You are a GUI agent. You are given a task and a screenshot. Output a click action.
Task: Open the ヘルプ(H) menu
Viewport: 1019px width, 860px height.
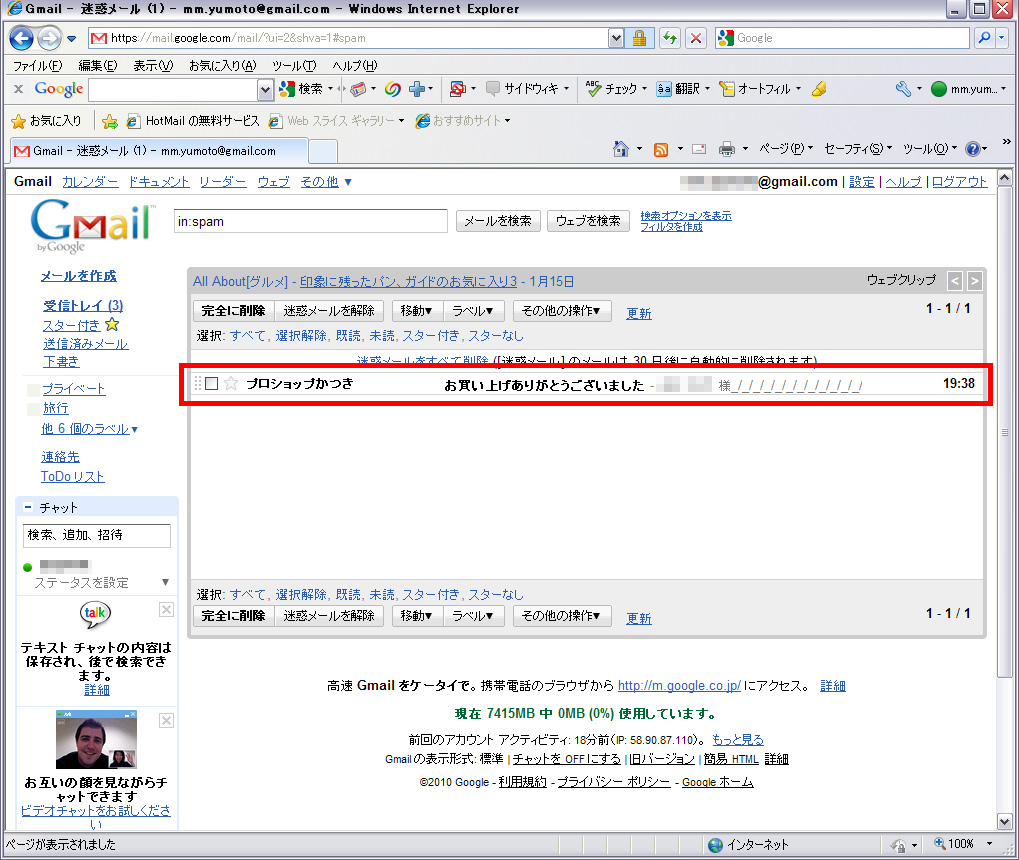point(355,66)
